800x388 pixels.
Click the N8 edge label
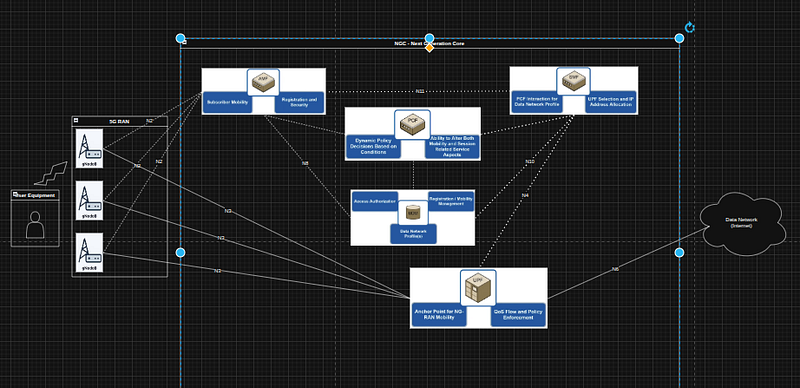(x=305, y=163)
